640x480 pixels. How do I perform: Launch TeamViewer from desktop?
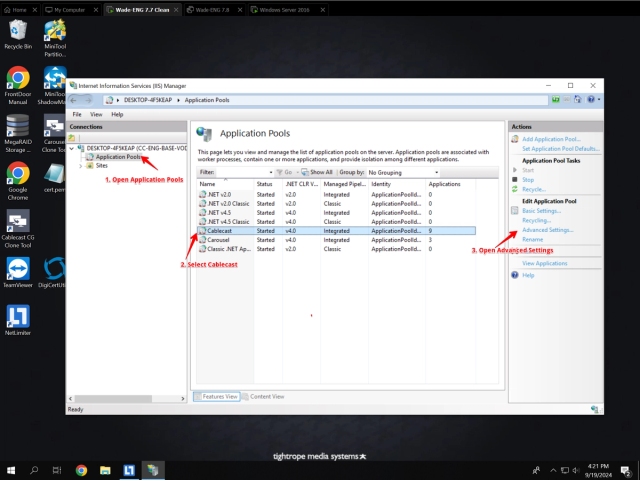click(18, 273)
